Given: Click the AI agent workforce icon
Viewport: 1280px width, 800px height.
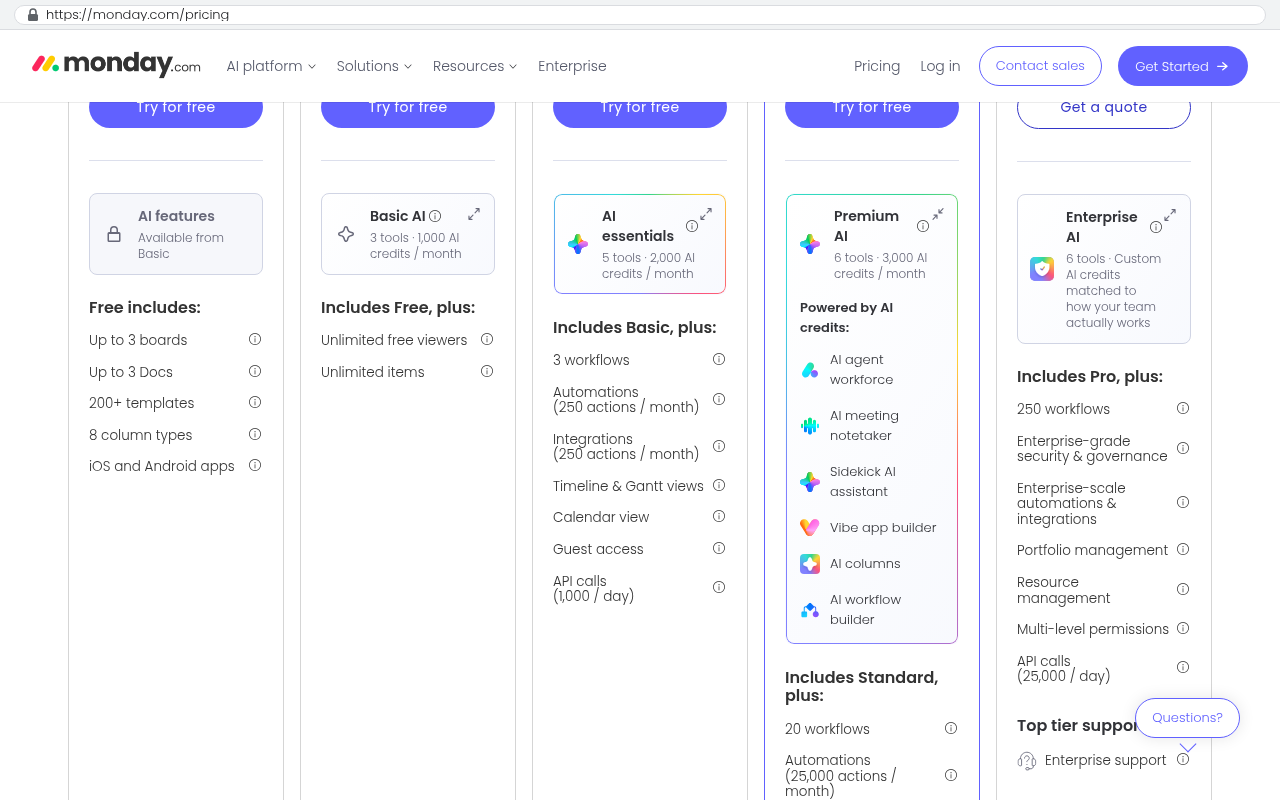Looking at the screenshot, I should [810, 370].
